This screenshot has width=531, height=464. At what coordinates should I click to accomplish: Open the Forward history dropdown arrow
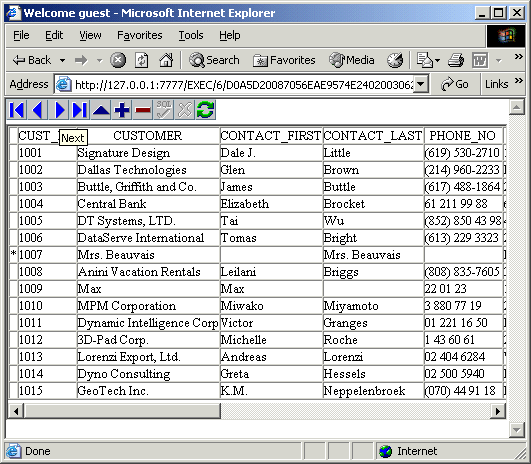tap(99, 61)
